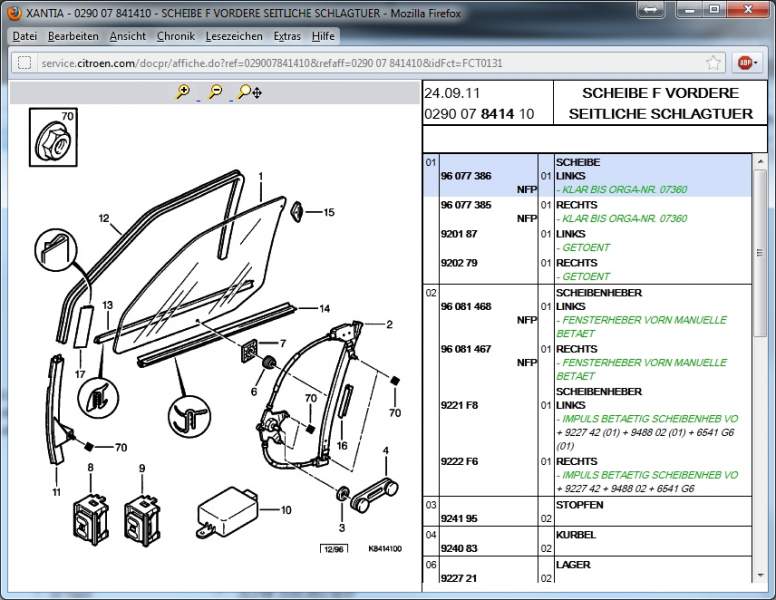The height and width of the screenshot is (600, 776).
Task: Select part number 9201 87
Action: (459, 234)
